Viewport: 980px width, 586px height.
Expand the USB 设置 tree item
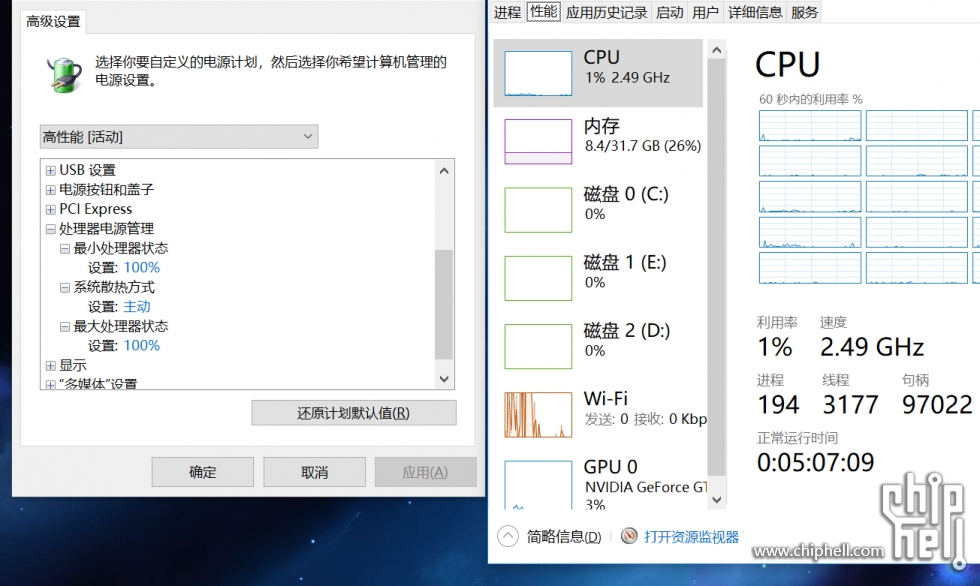pos(50,169)
